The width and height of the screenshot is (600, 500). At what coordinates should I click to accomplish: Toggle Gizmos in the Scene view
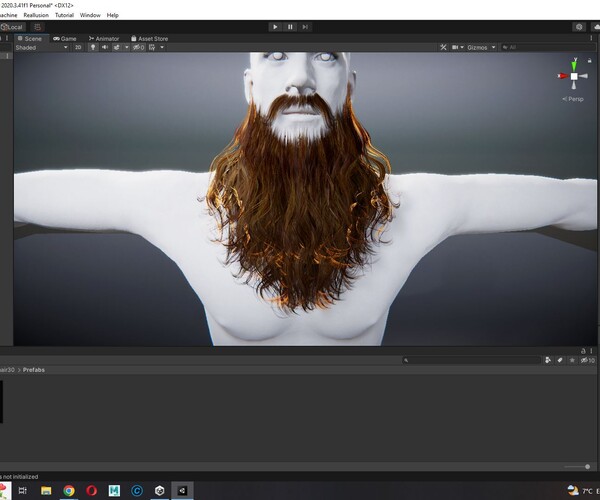477,47
